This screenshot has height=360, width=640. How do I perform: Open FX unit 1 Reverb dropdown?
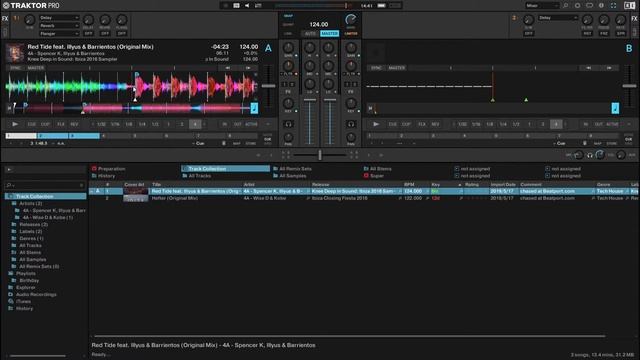click(x=59, y=26)
